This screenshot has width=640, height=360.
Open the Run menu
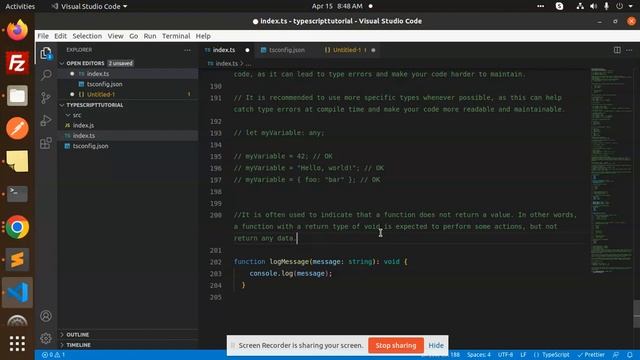150,36
